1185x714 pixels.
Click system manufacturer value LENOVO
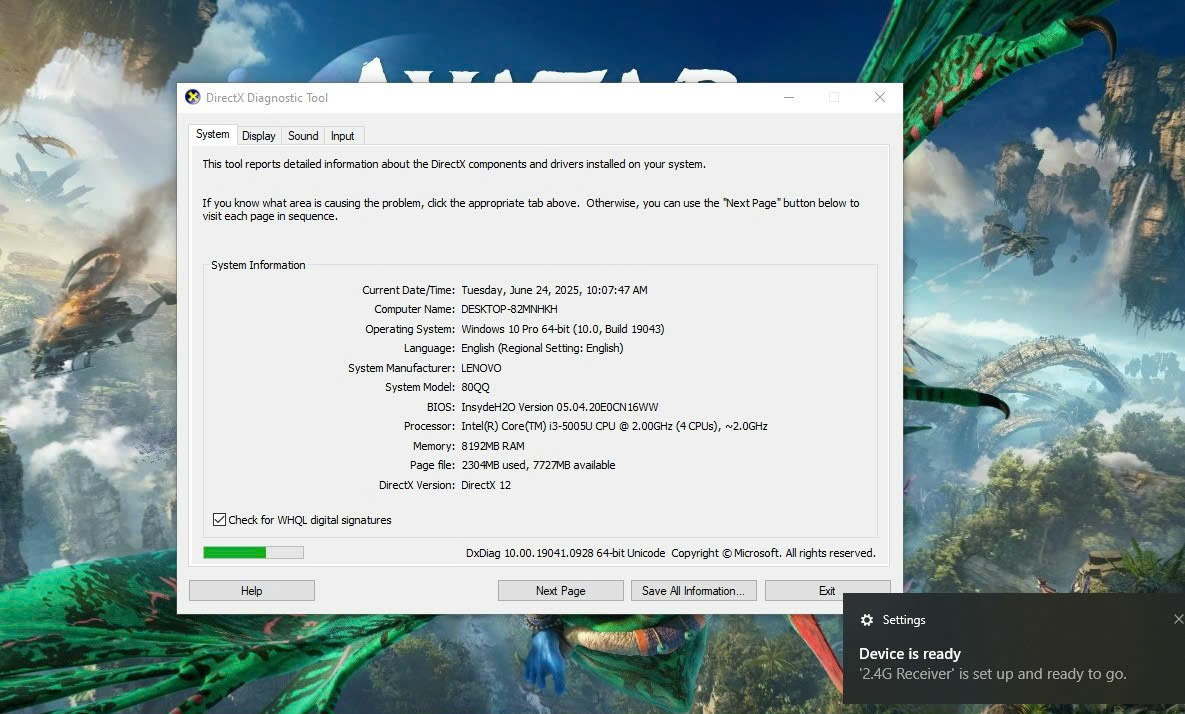pos(481,368)
